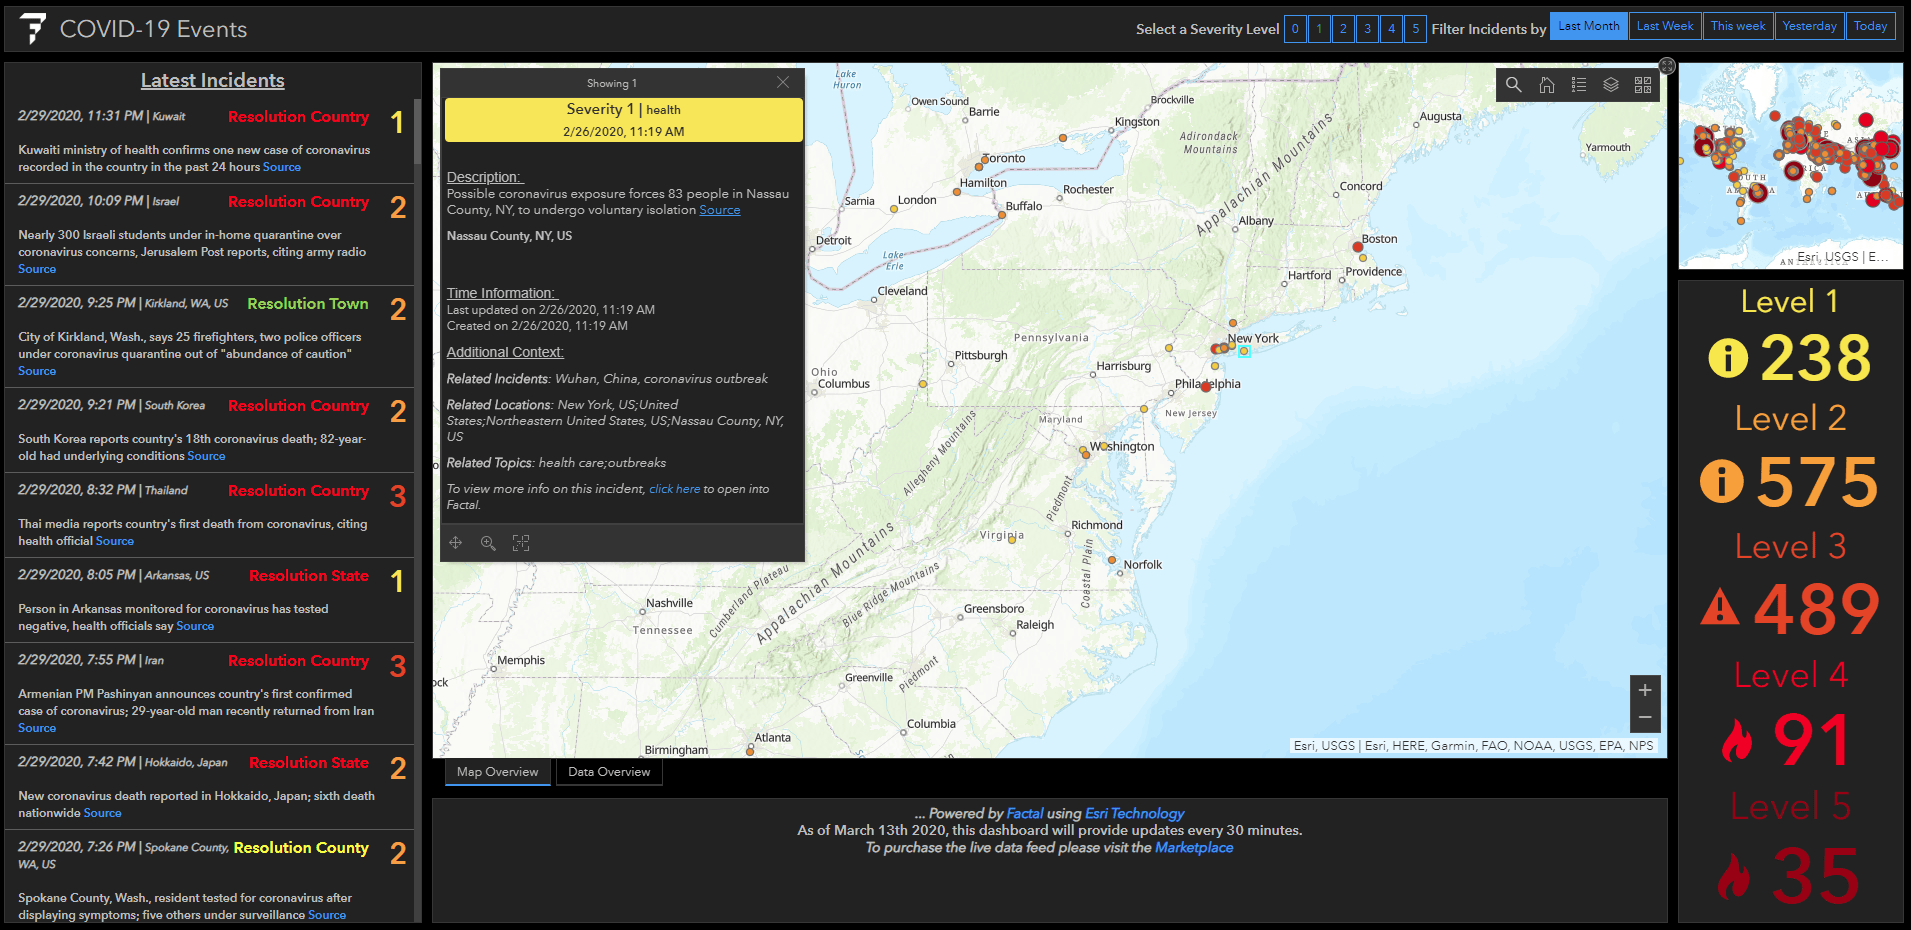Filter incidents by Last Week
The image size is (1911, 930).
click(1664, 25)
